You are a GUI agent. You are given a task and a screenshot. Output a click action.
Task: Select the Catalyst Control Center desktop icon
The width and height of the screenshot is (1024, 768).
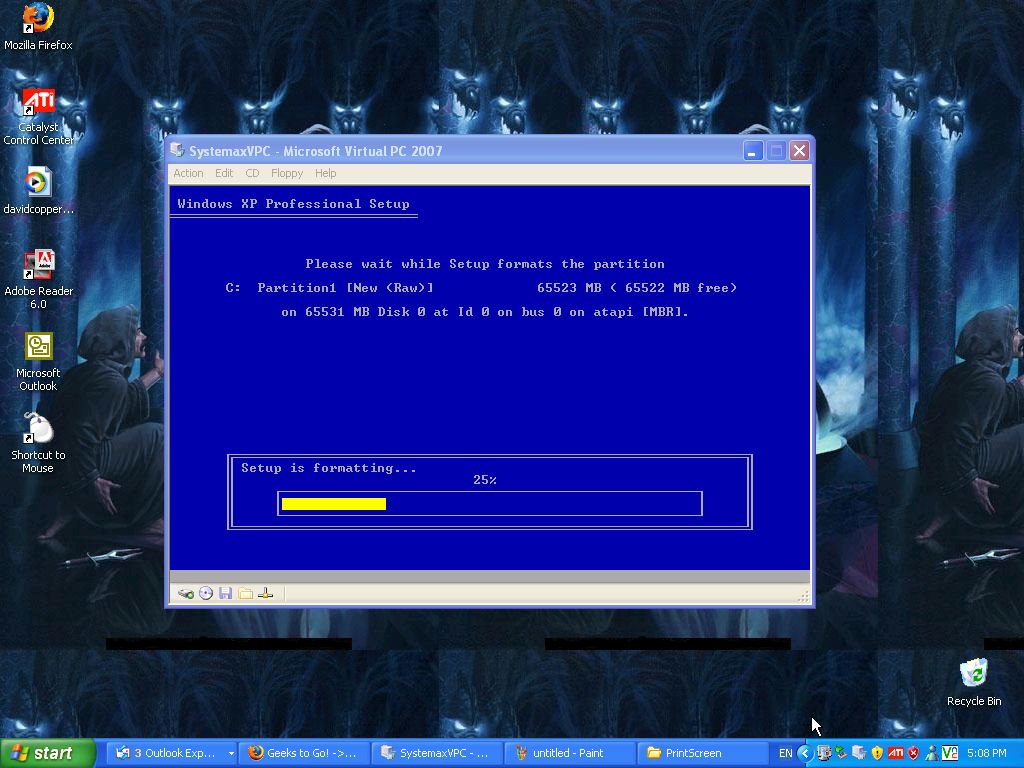pos(38,118)
